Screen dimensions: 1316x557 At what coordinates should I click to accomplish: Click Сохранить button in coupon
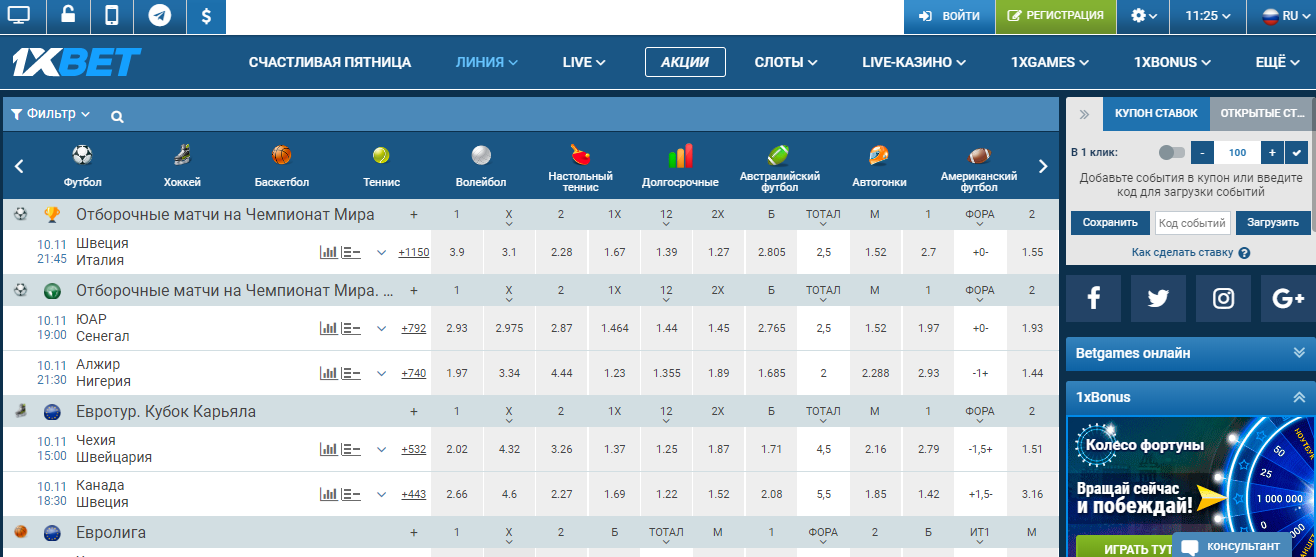[1110, 223]
